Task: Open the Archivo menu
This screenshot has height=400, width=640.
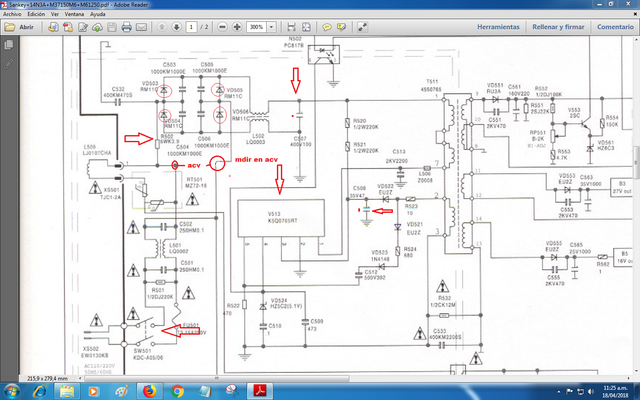Action: [x=12, y=14]
